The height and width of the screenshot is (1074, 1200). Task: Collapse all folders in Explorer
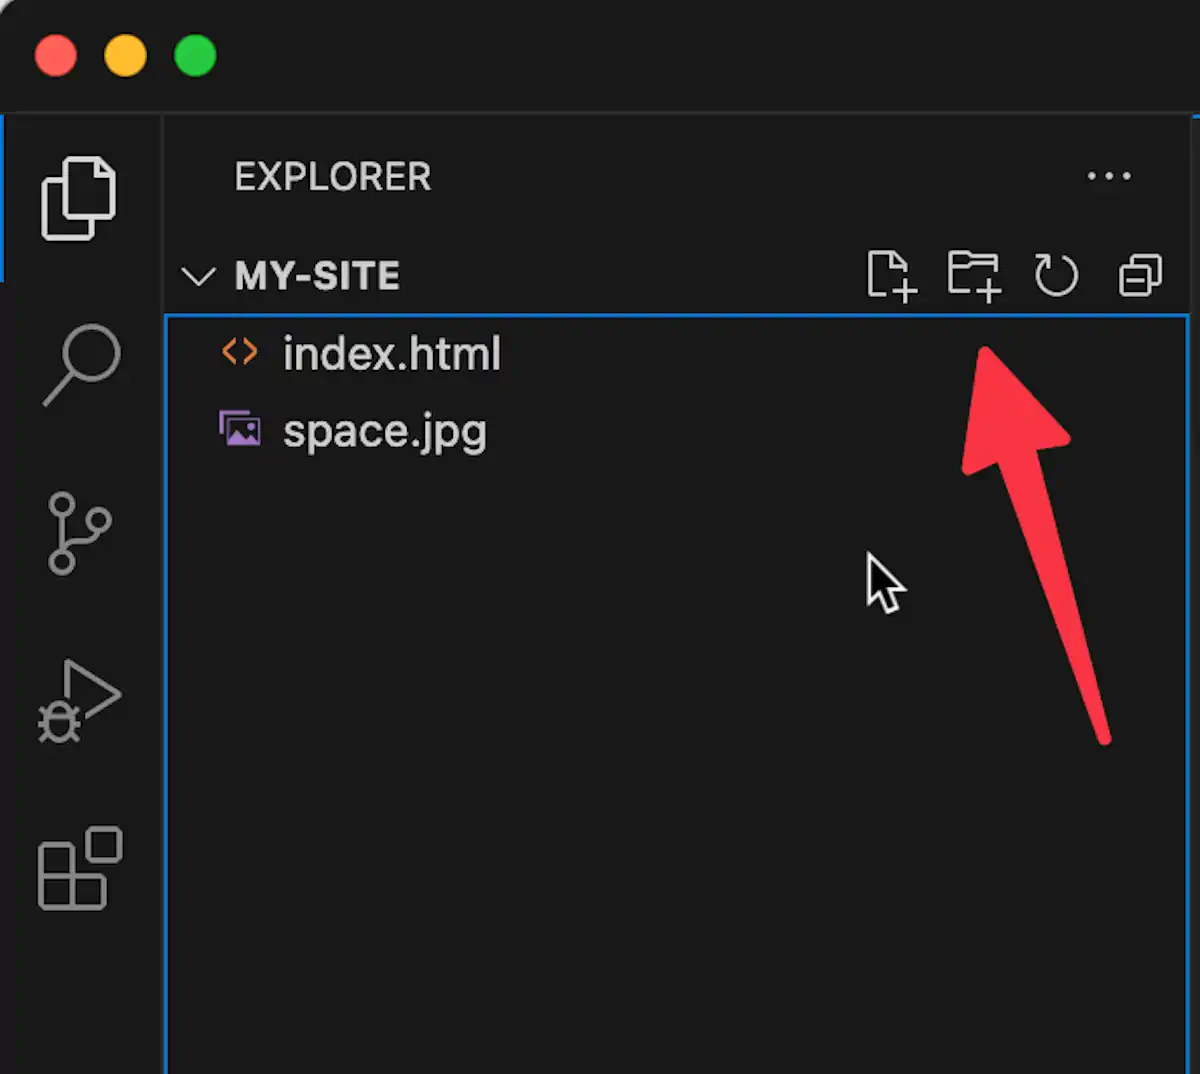tap(1140, 275)
